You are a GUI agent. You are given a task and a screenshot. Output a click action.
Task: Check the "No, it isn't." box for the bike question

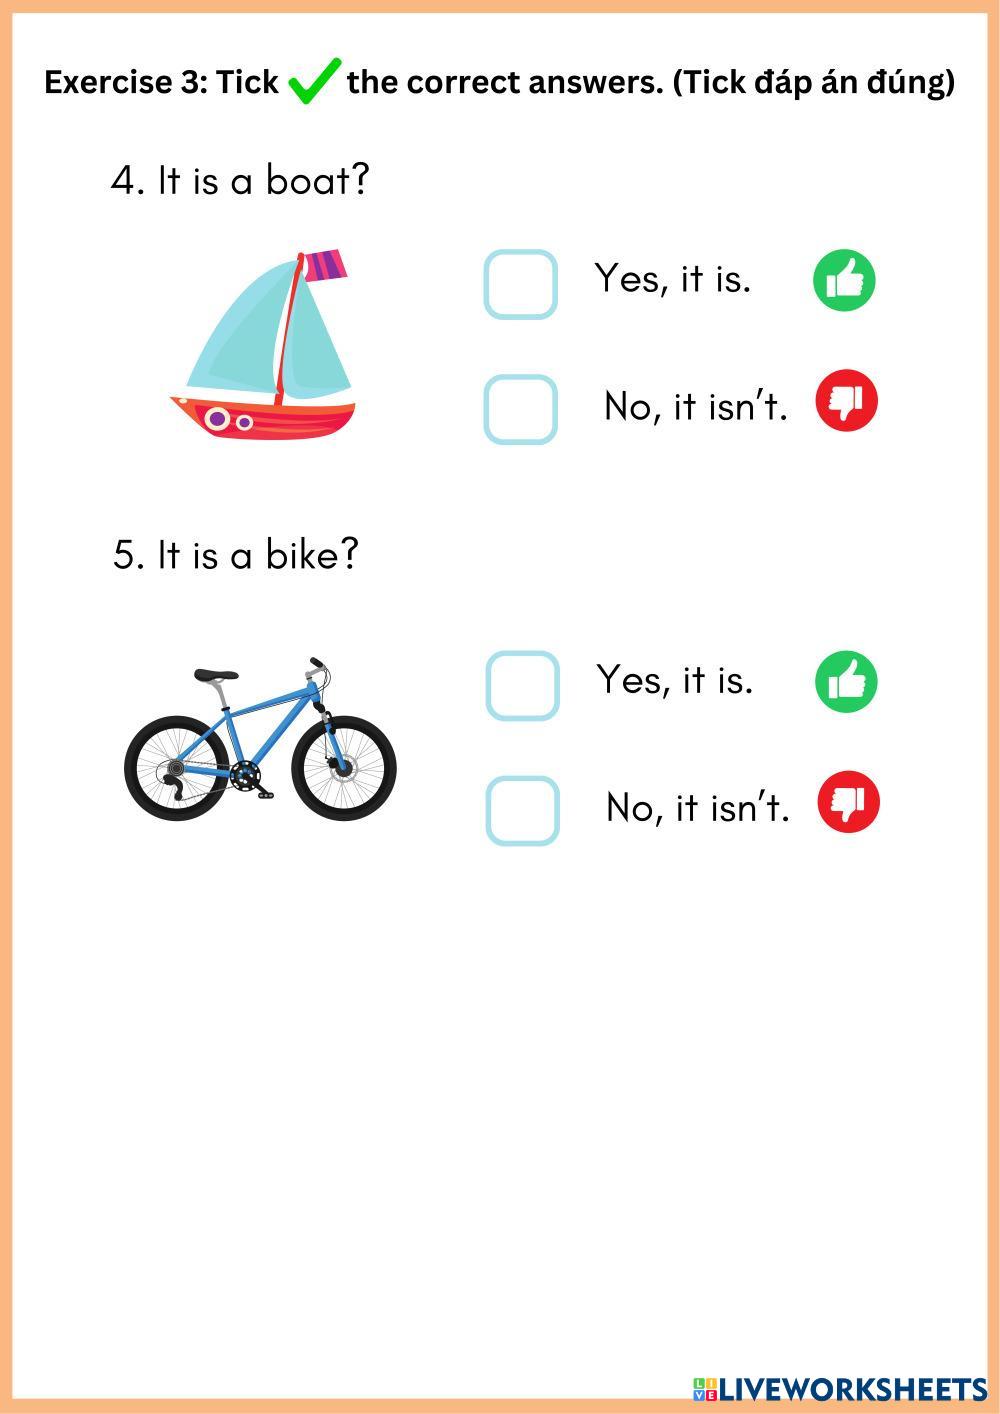pos(522,810)
